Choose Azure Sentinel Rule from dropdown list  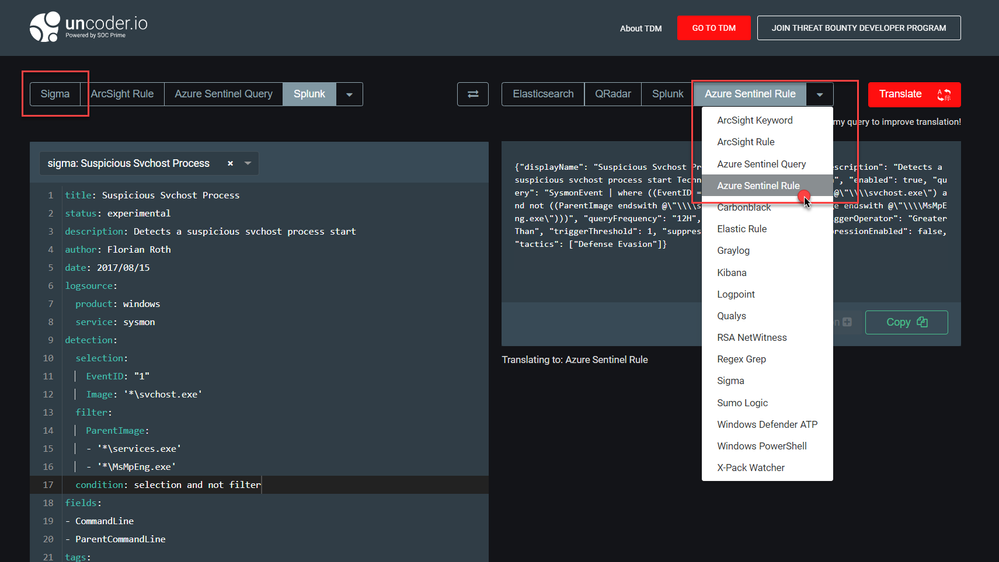(767, 185)
